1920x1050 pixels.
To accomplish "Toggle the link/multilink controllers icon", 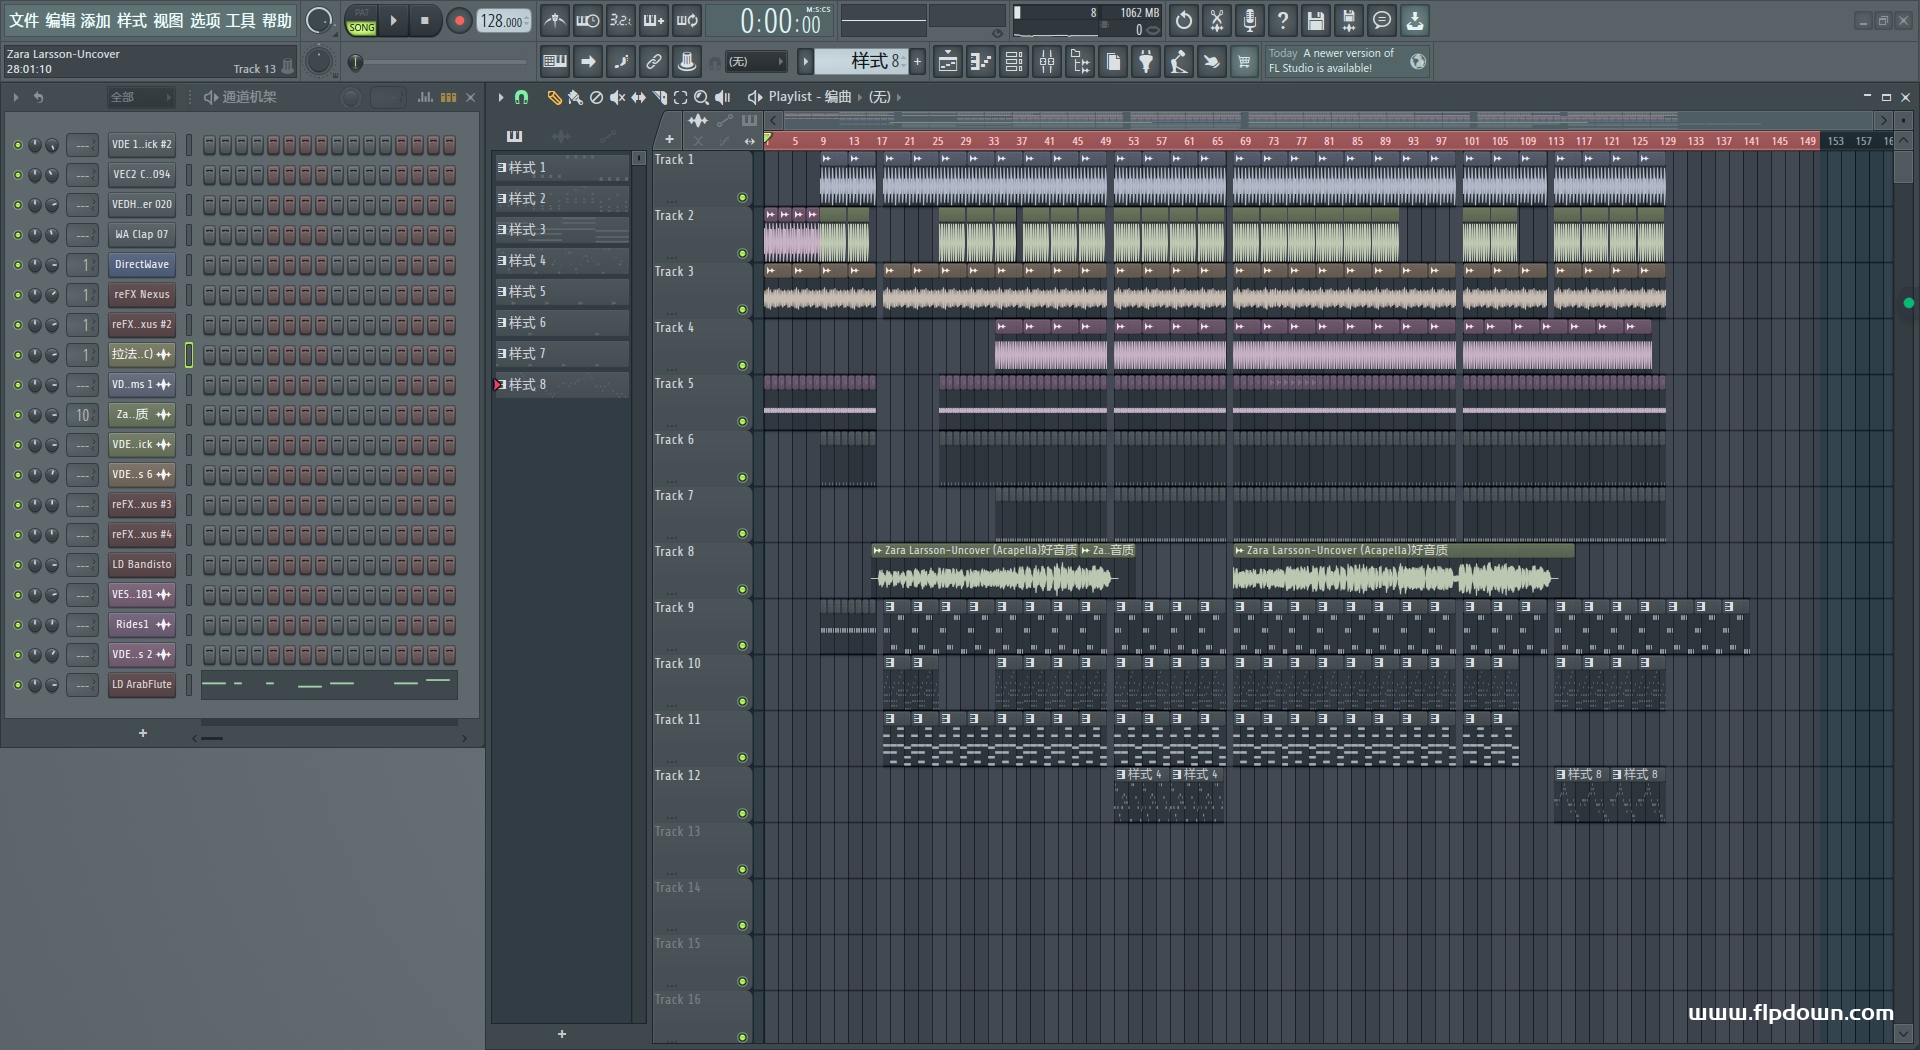I will [x=654, y=62].
